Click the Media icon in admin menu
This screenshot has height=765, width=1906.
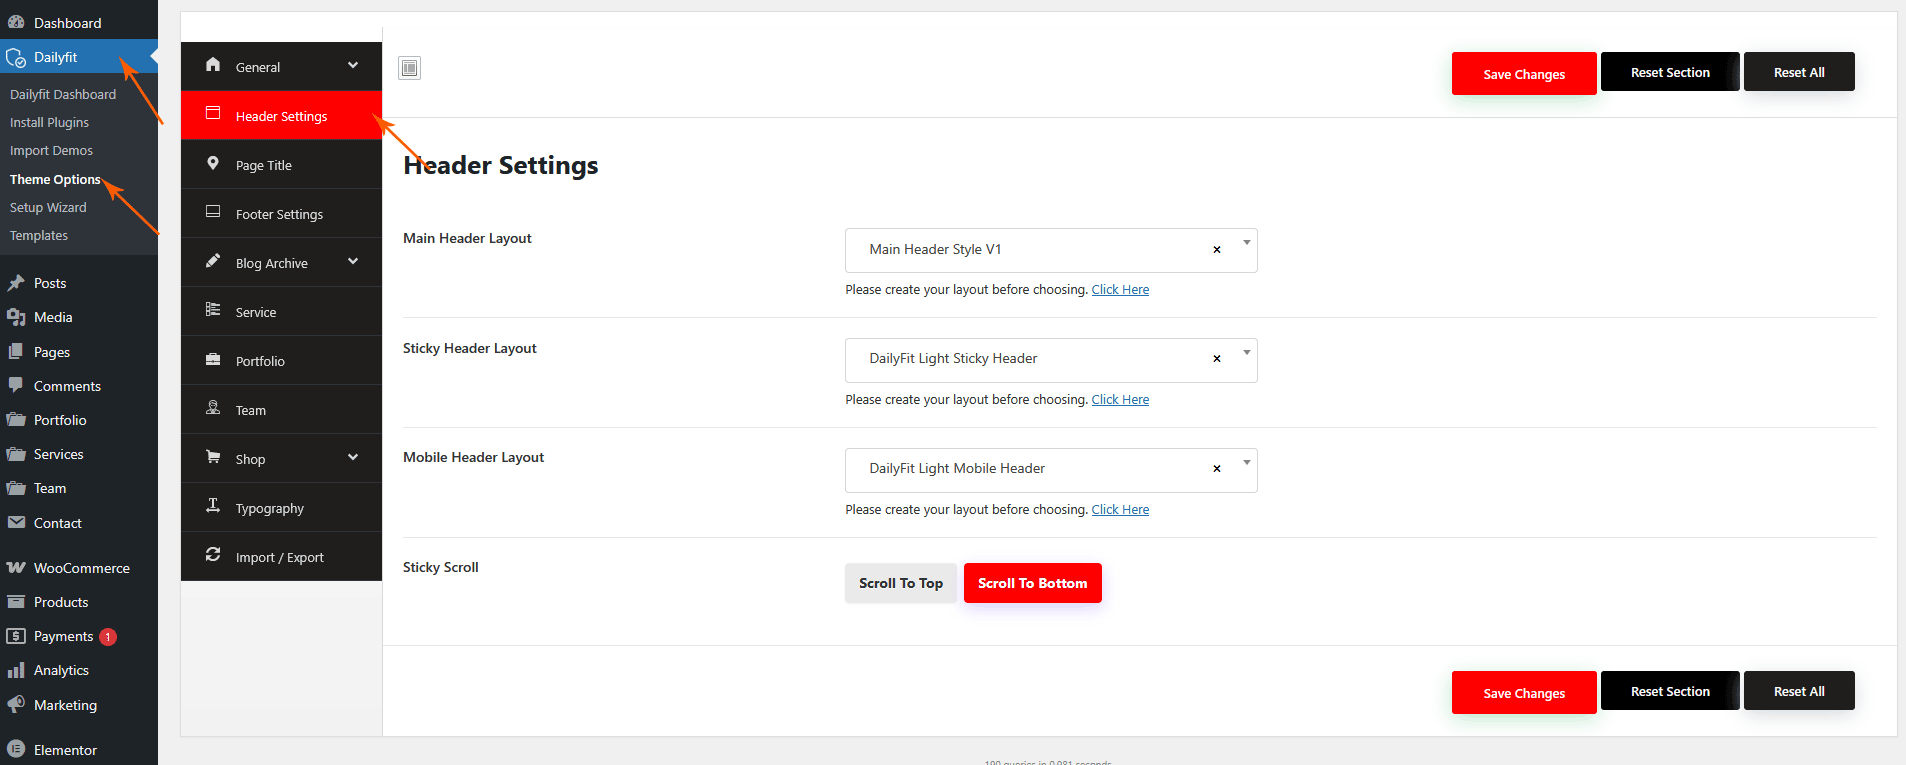(x=16, y=318)
